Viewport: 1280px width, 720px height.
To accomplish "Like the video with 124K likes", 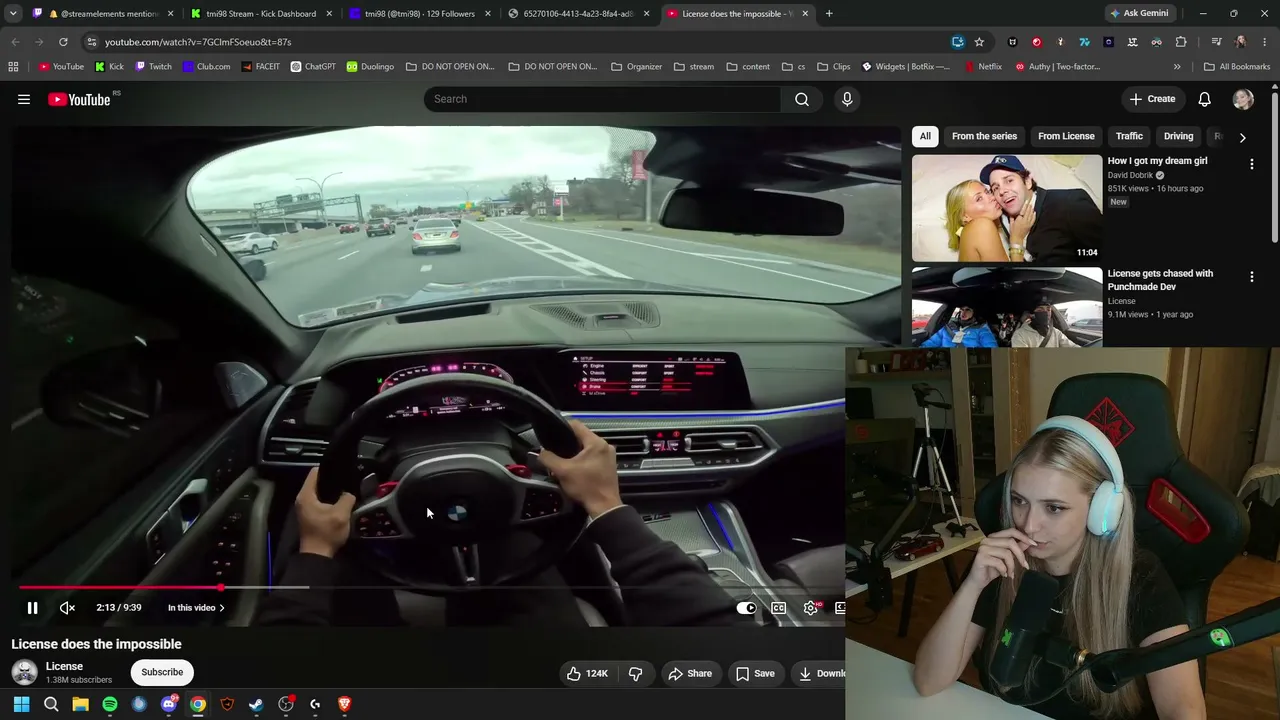I will click(x=587, y=673).
